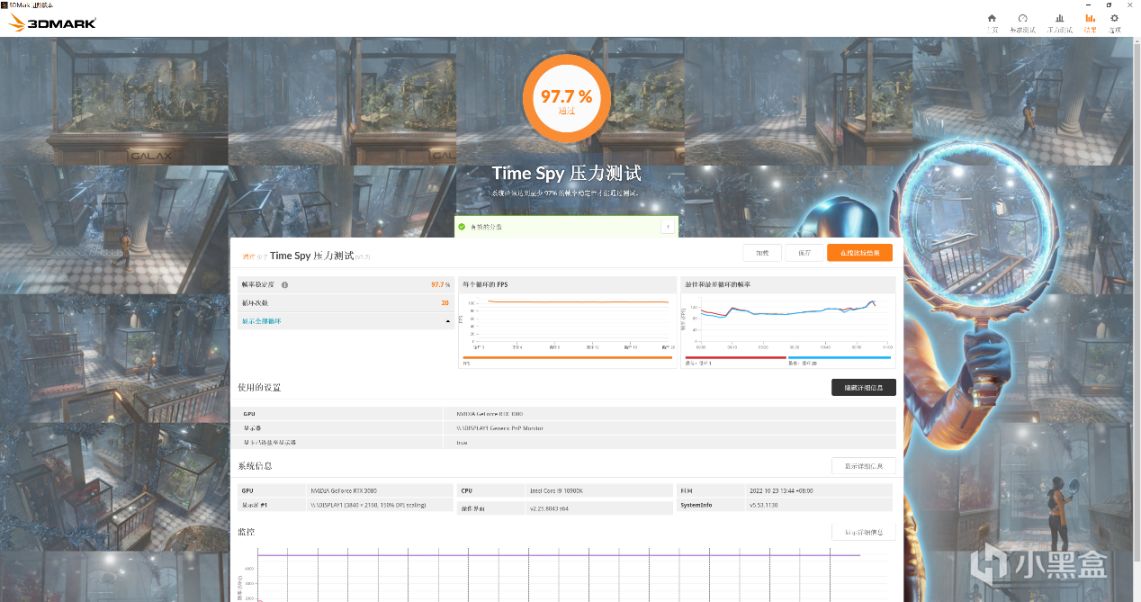Click the Intel Core i9-10900K CPU value

coord(557,491)
